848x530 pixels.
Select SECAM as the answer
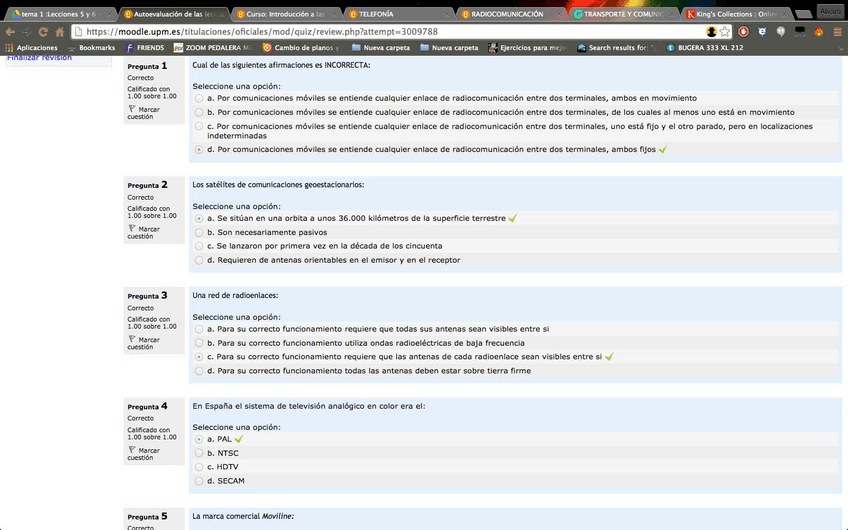(199, 481)
